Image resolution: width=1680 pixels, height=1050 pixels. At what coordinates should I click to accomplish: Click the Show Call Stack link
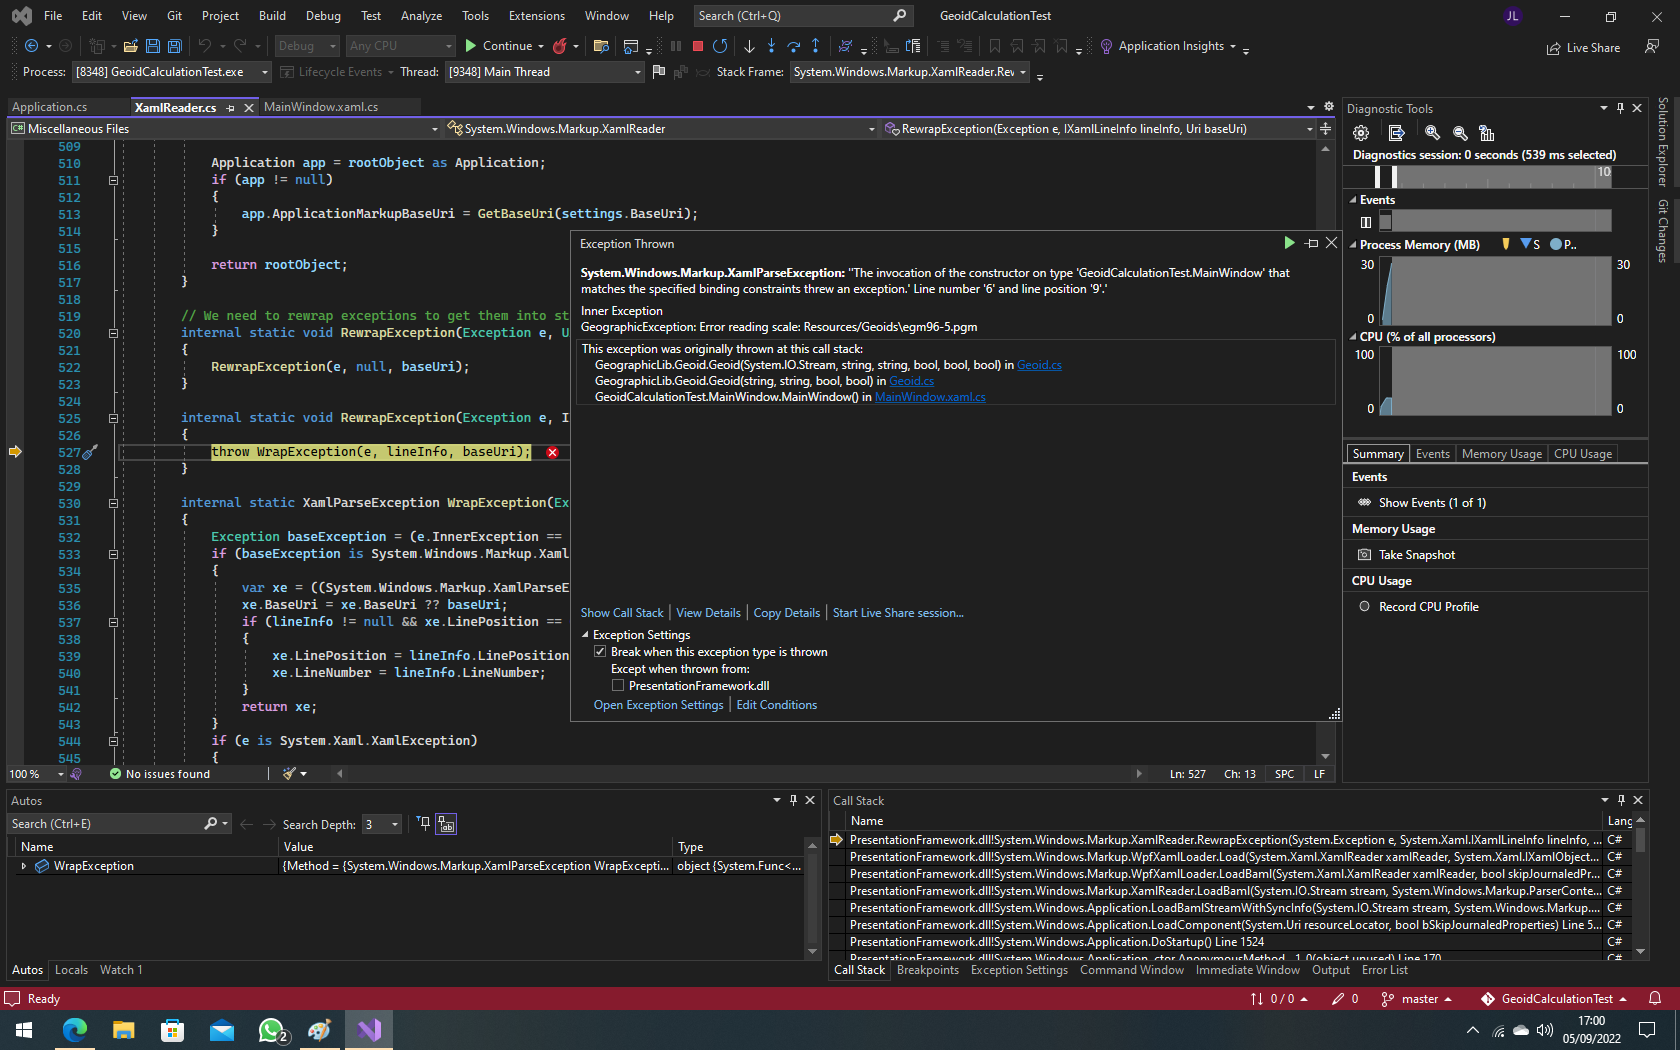tap(622, 613)
